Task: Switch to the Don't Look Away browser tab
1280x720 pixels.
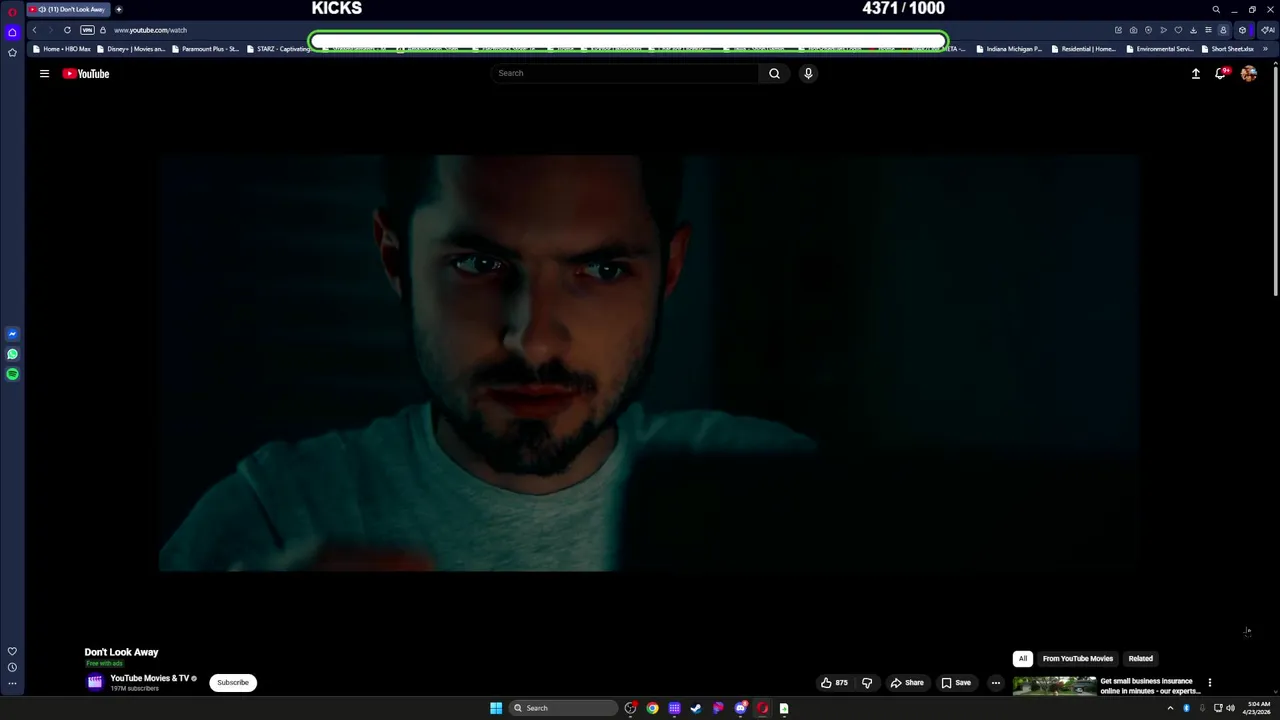Action: (68, 9)
